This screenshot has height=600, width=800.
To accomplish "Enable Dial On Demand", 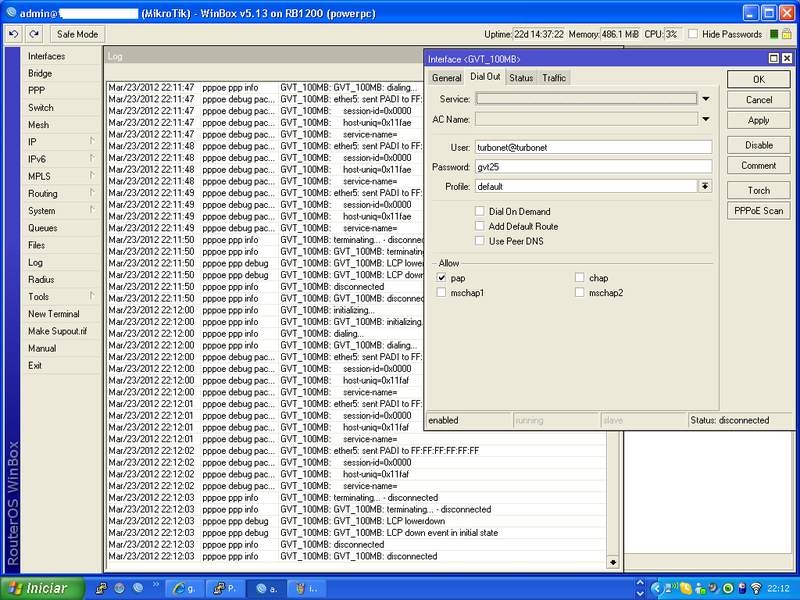I will click(x=480, y=211).
